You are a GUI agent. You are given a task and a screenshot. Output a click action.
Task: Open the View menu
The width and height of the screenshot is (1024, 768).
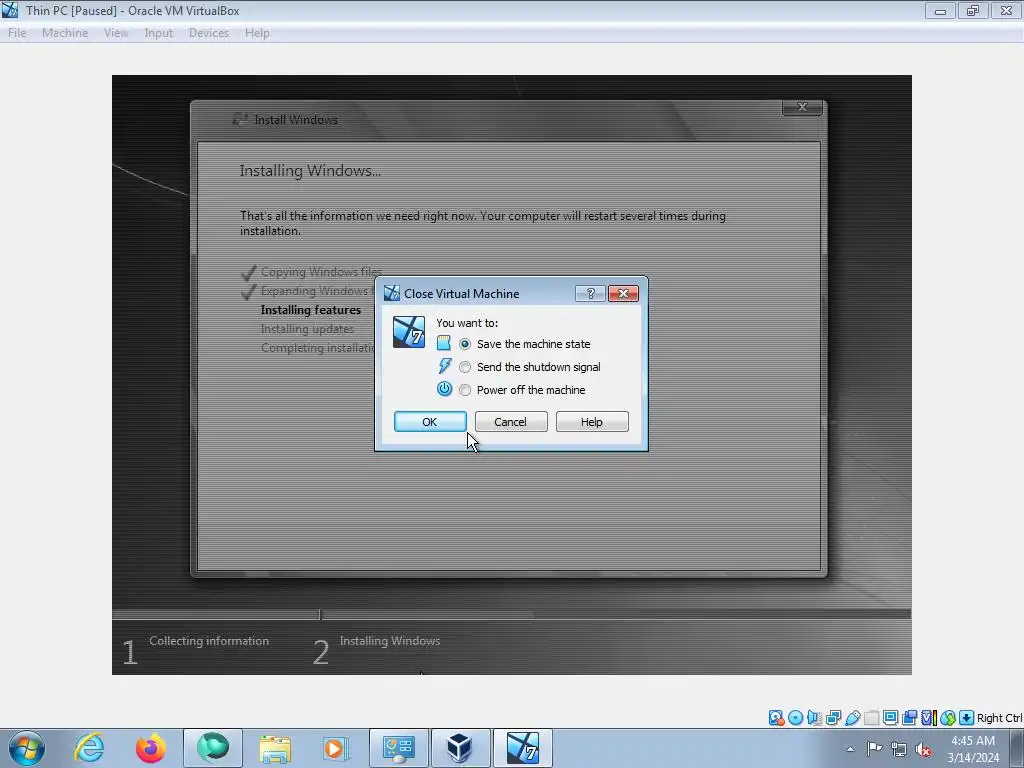[x=116, y=33]
